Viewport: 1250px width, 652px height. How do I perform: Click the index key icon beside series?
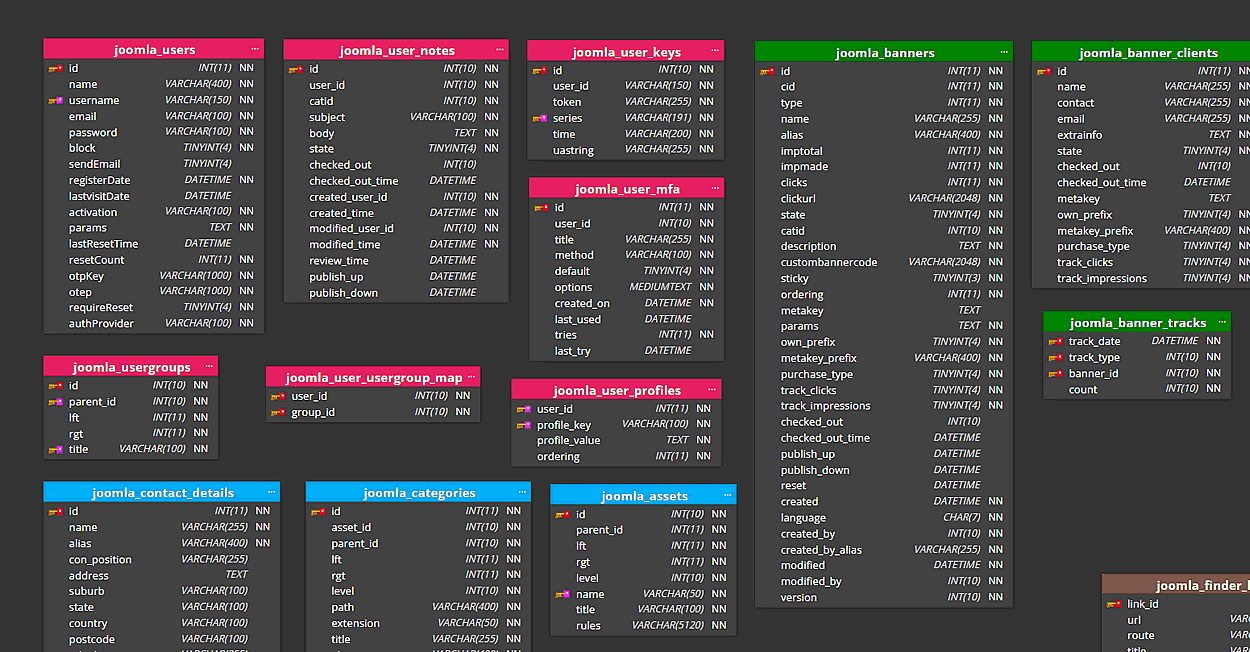[540, 119]
